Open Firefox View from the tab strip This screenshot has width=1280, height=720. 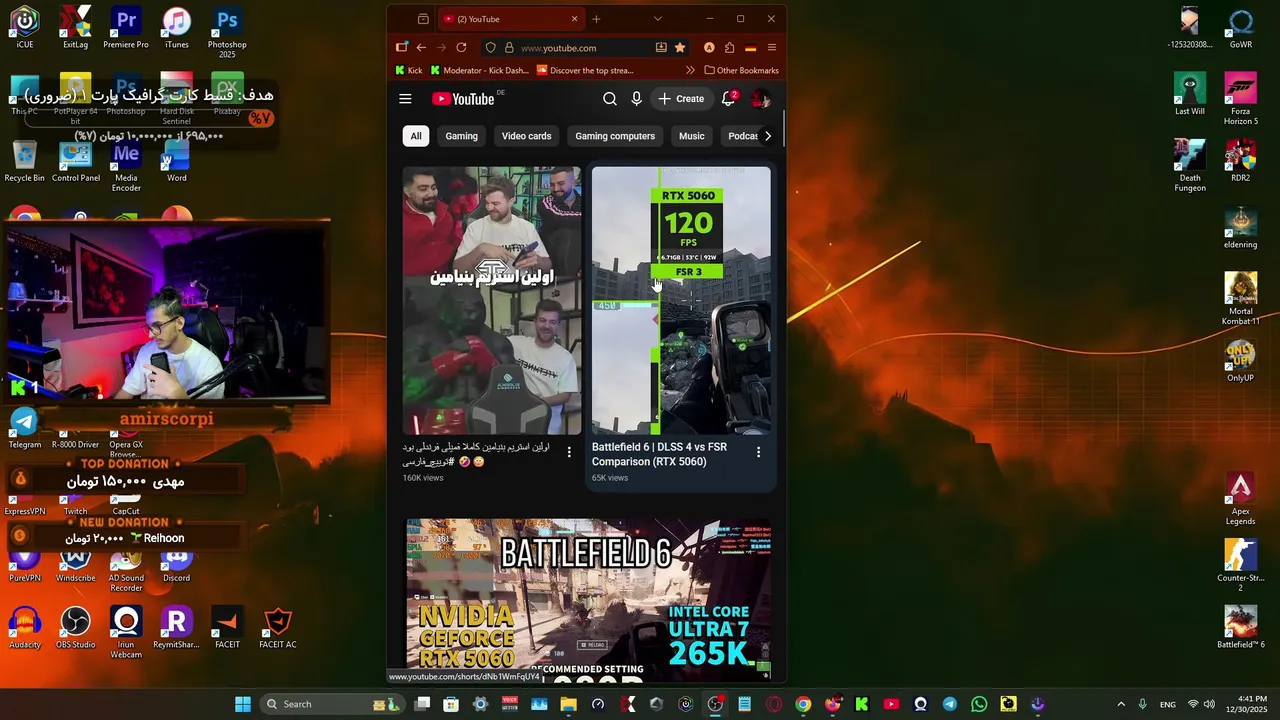pos(423,19)
